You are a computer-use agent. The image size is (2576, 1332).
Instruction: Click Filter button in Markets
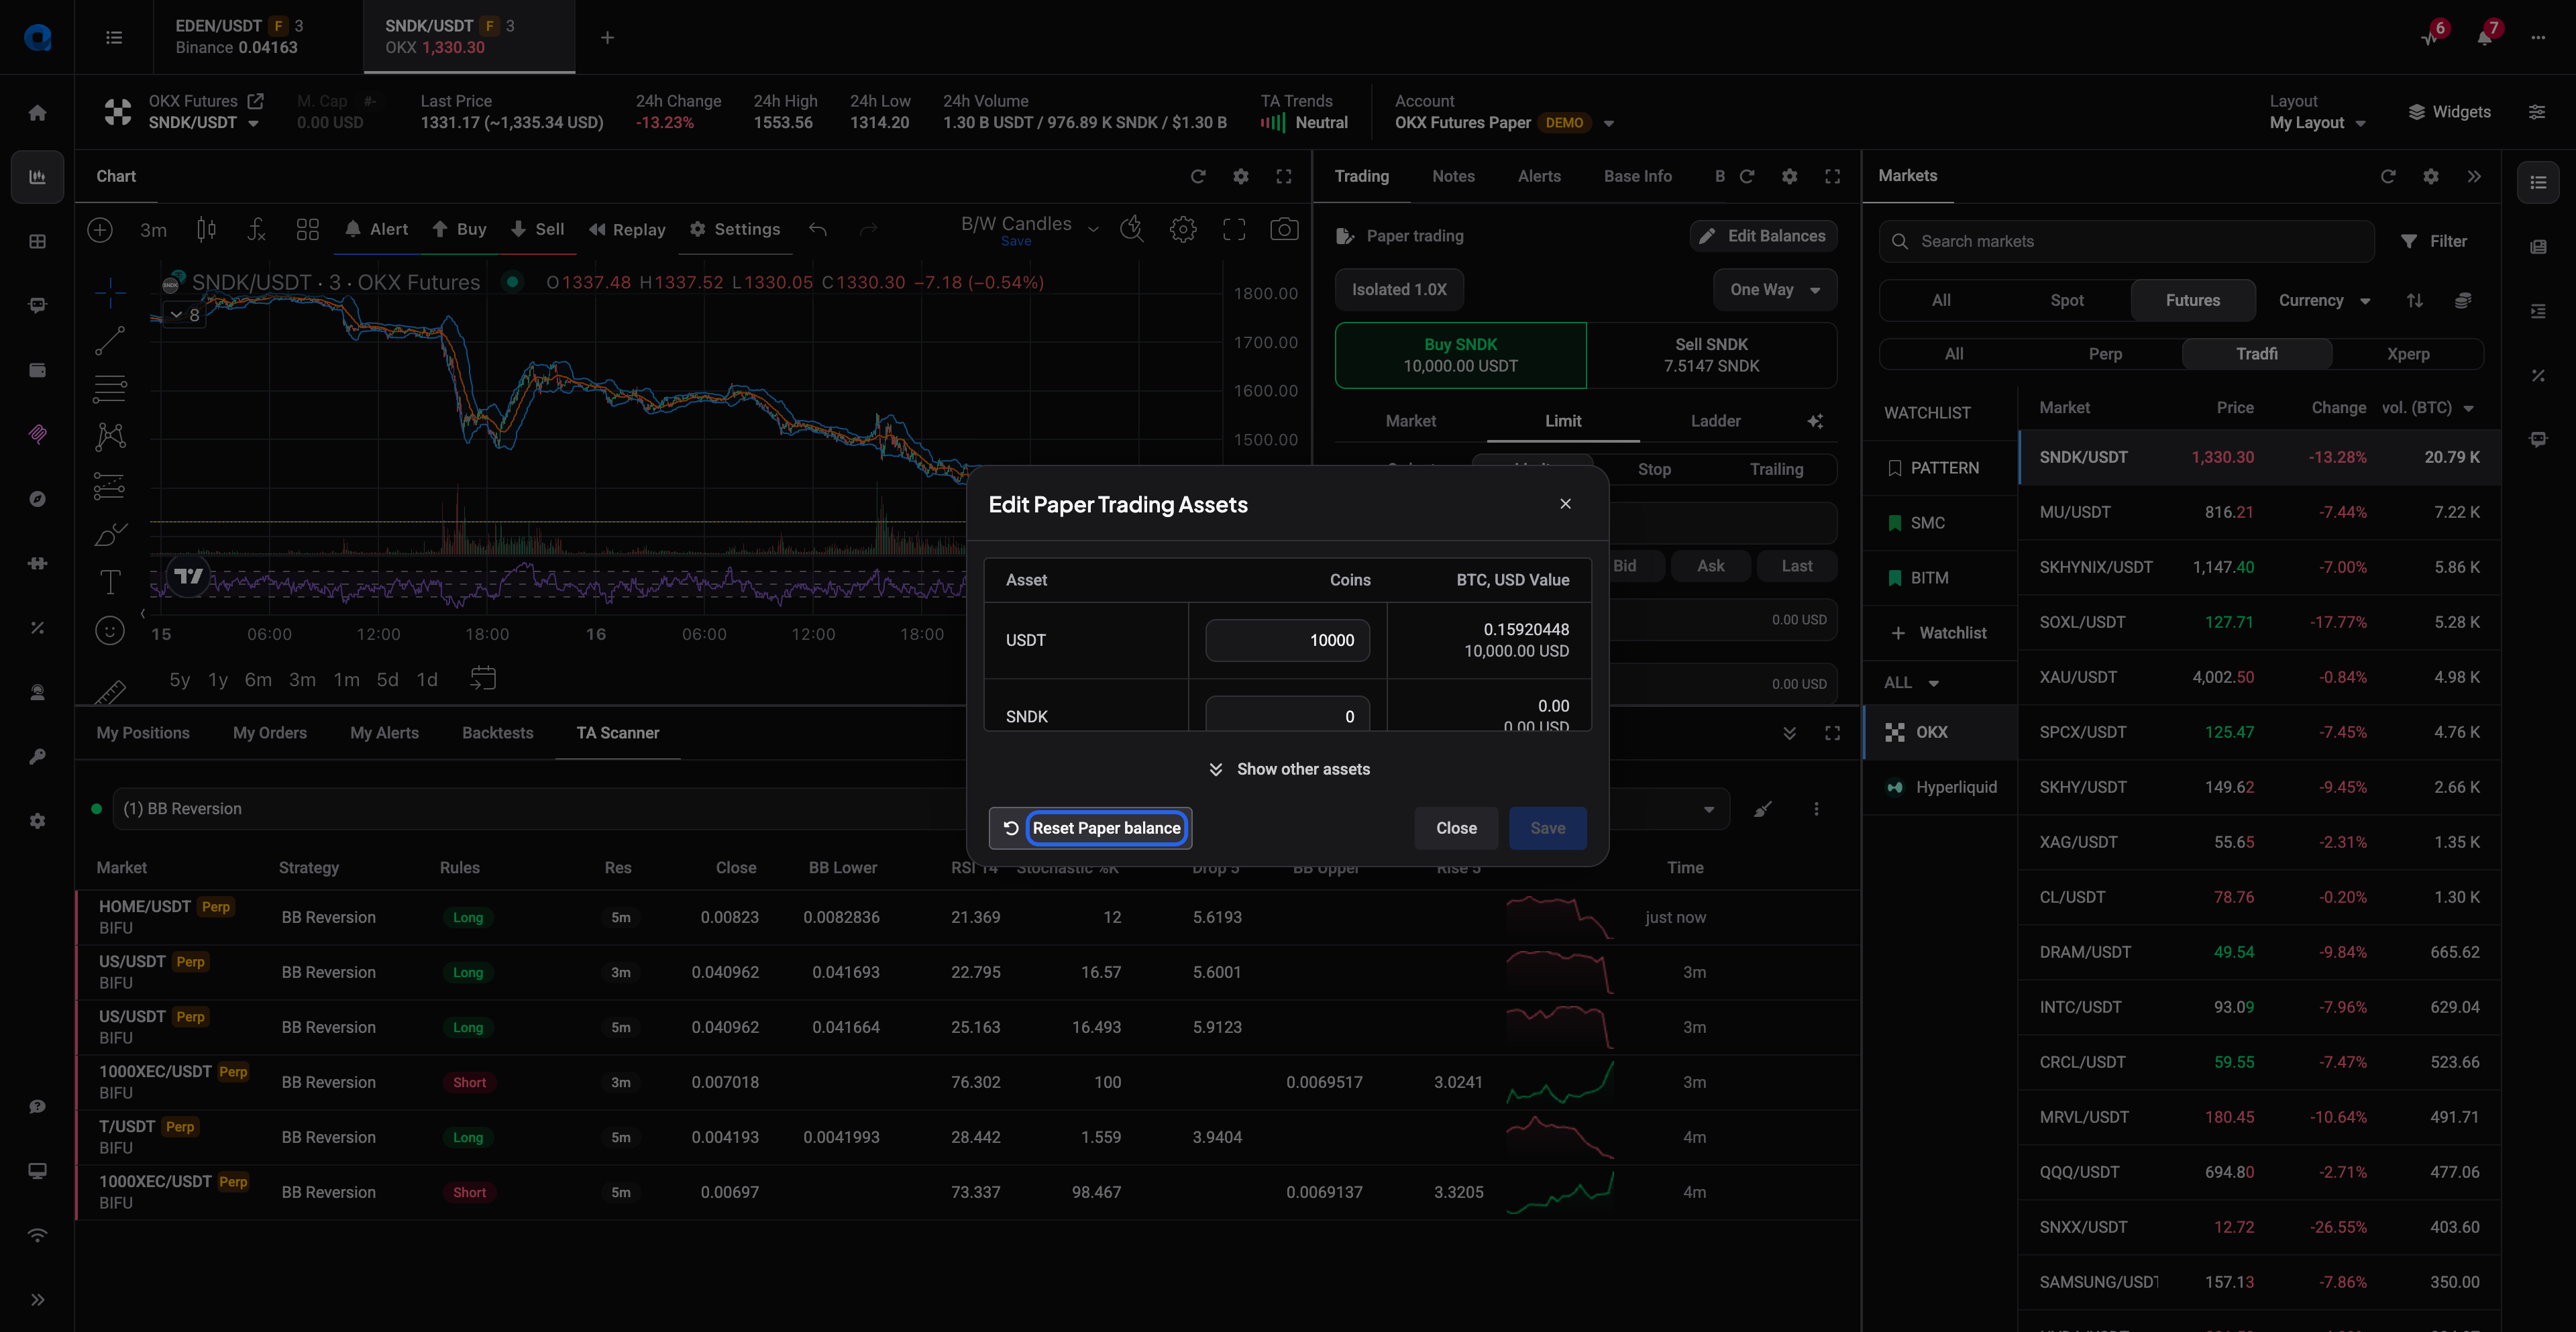point(2434,241)
